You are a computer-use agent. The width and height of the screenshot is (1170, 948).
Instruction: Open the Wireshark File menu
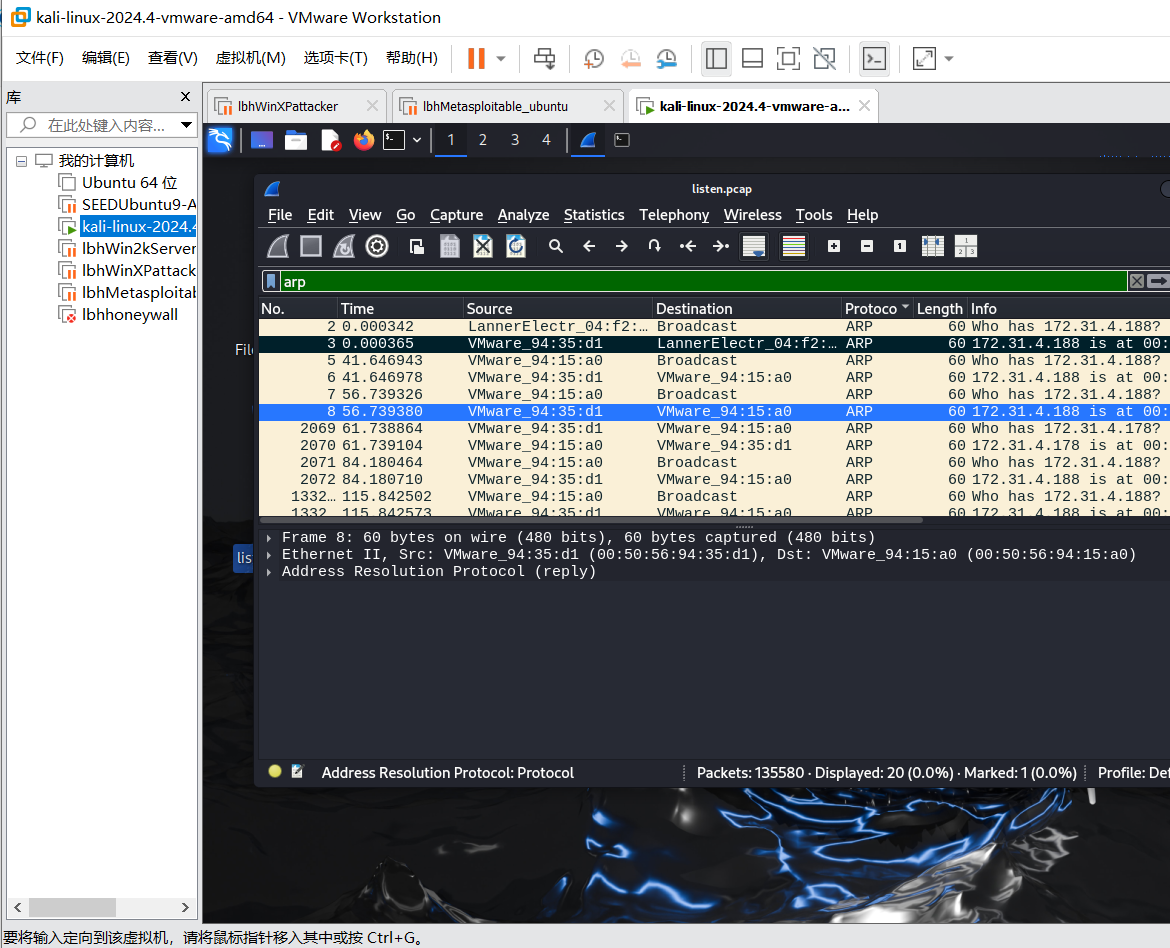(x=280, y=215)
